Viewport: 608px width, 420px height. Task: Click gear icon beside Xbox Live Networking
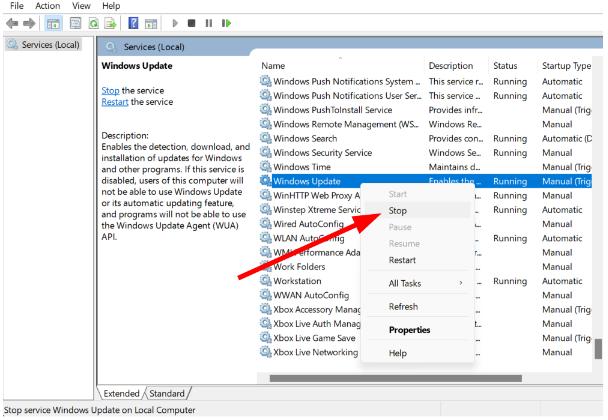[265, 352]
